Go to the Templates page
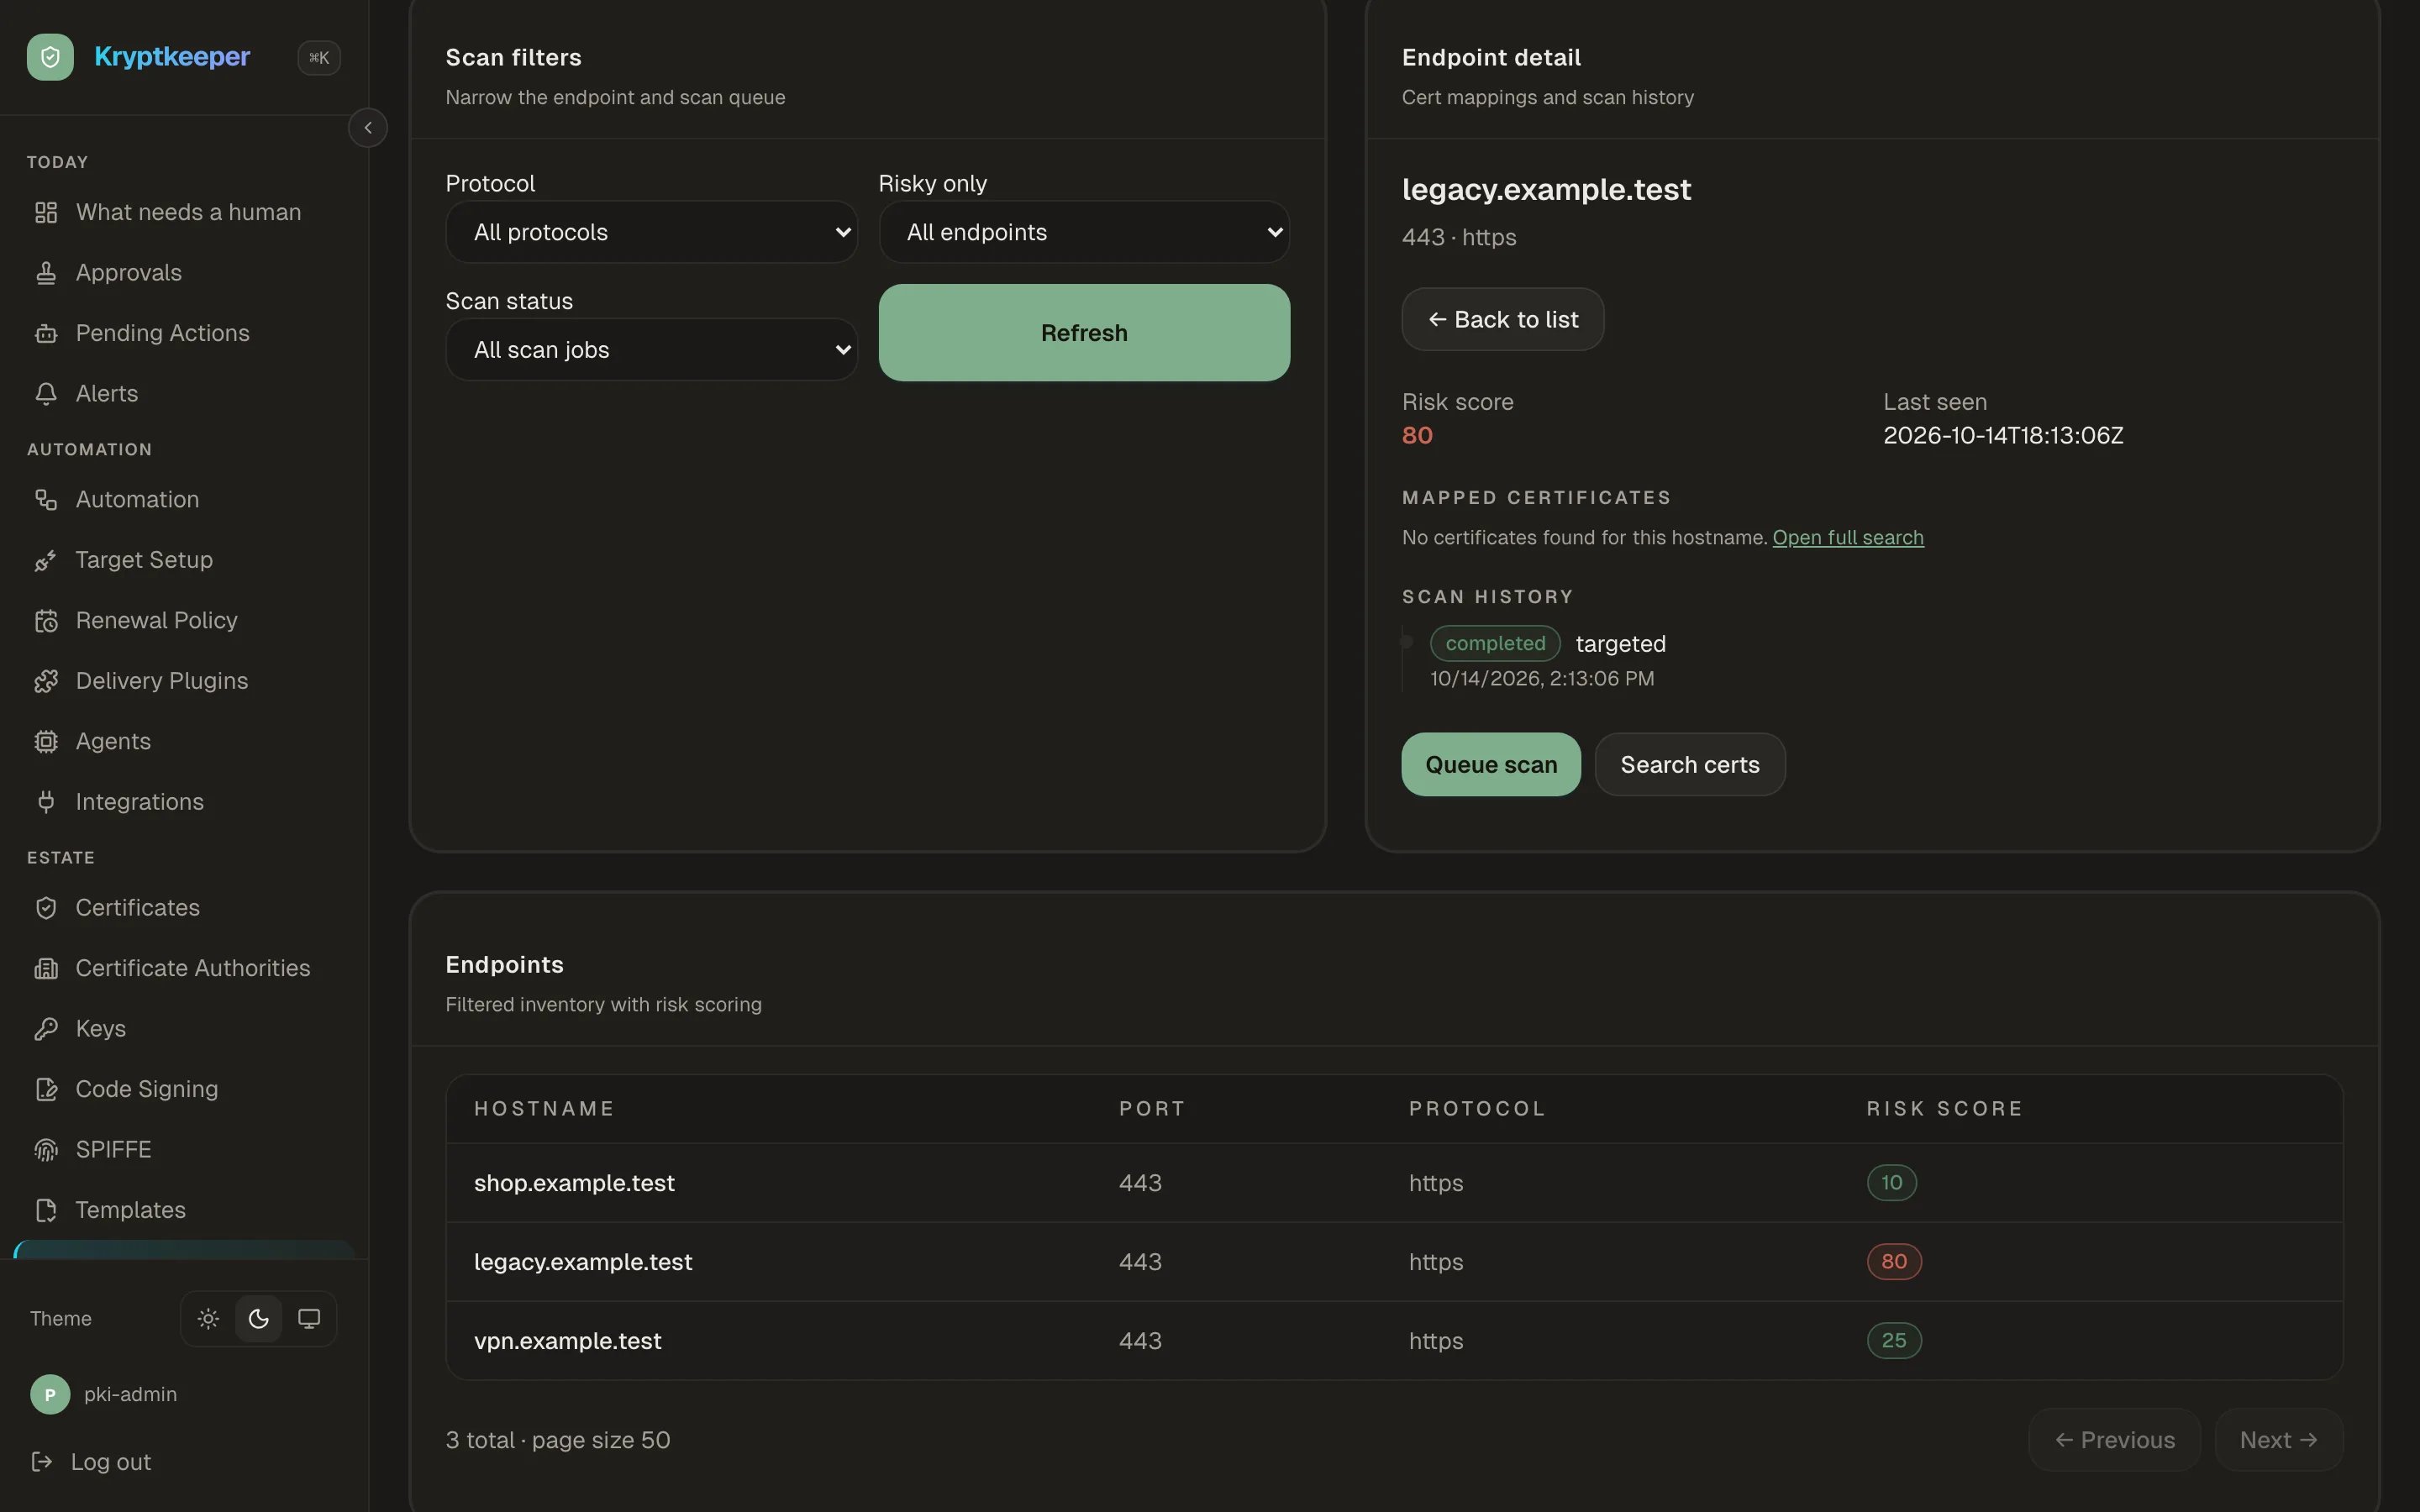Image resolution: width=2420 pixels, height=1512 pixels. [184, 1210]
